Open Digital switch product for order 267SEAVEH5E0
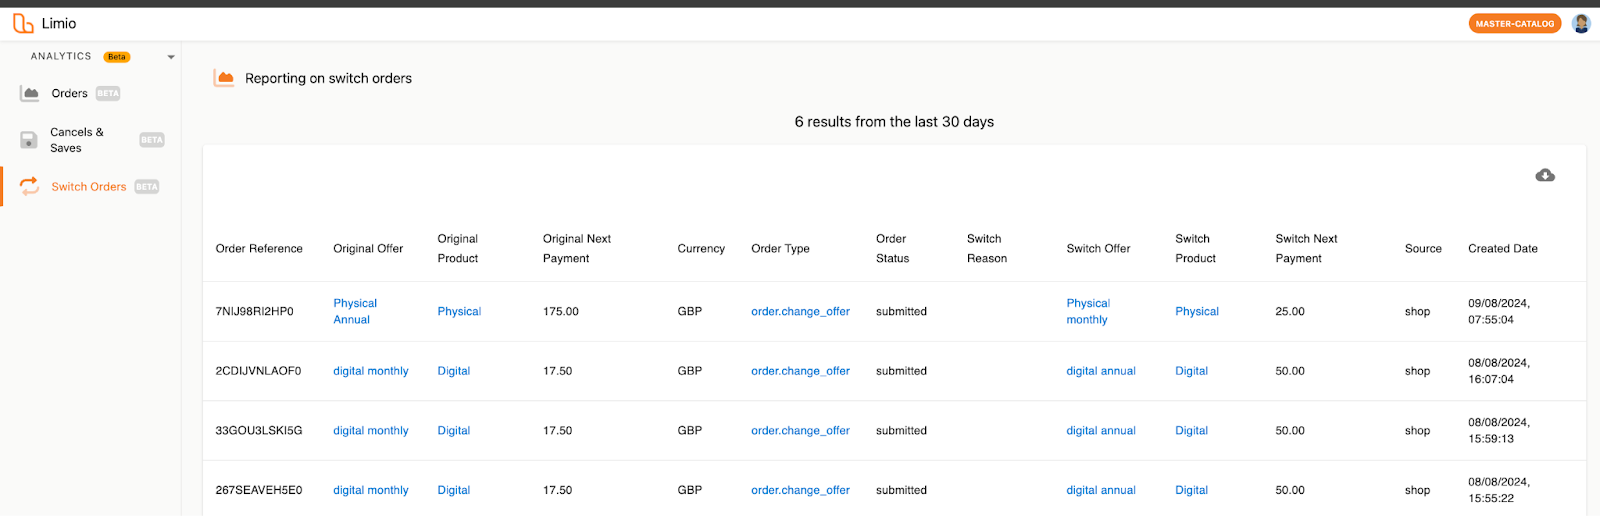The image size is (1600, 516). coord(1191,490)
